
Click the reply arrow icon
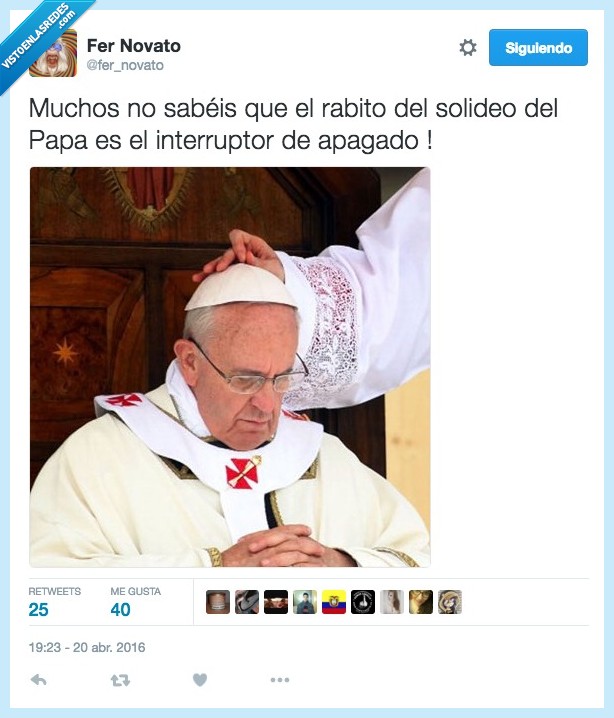[x=38, y=680]
